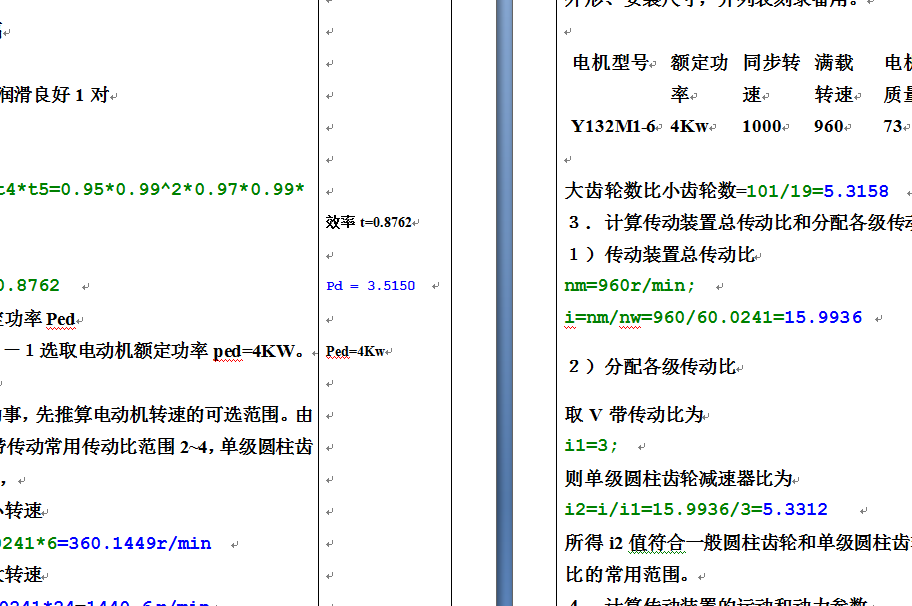Viewport: 912px width, 606px height.
Task: Click the heading 2）分配各级传动比
Action: point(652,366)
